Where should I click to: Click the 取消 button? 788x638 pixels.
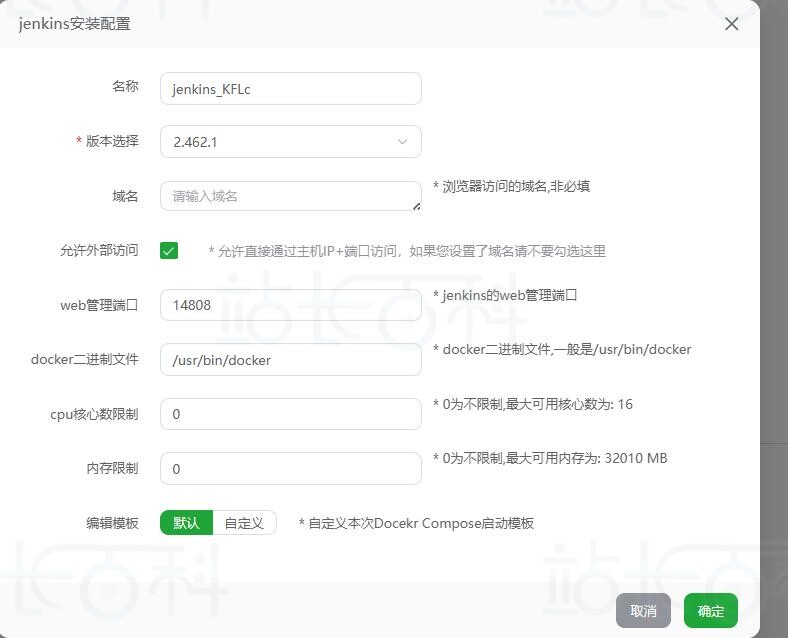tap(643, 611)
